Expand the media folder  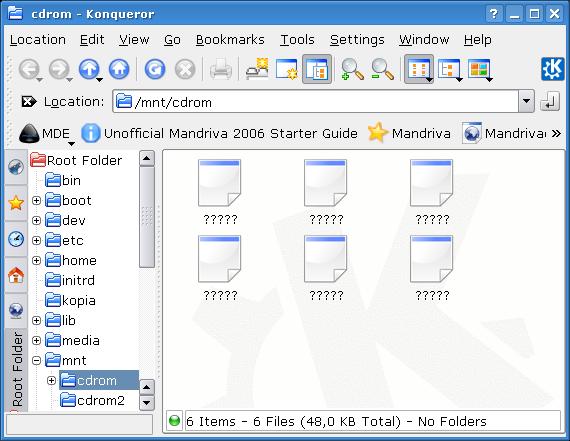coord(36,340)
